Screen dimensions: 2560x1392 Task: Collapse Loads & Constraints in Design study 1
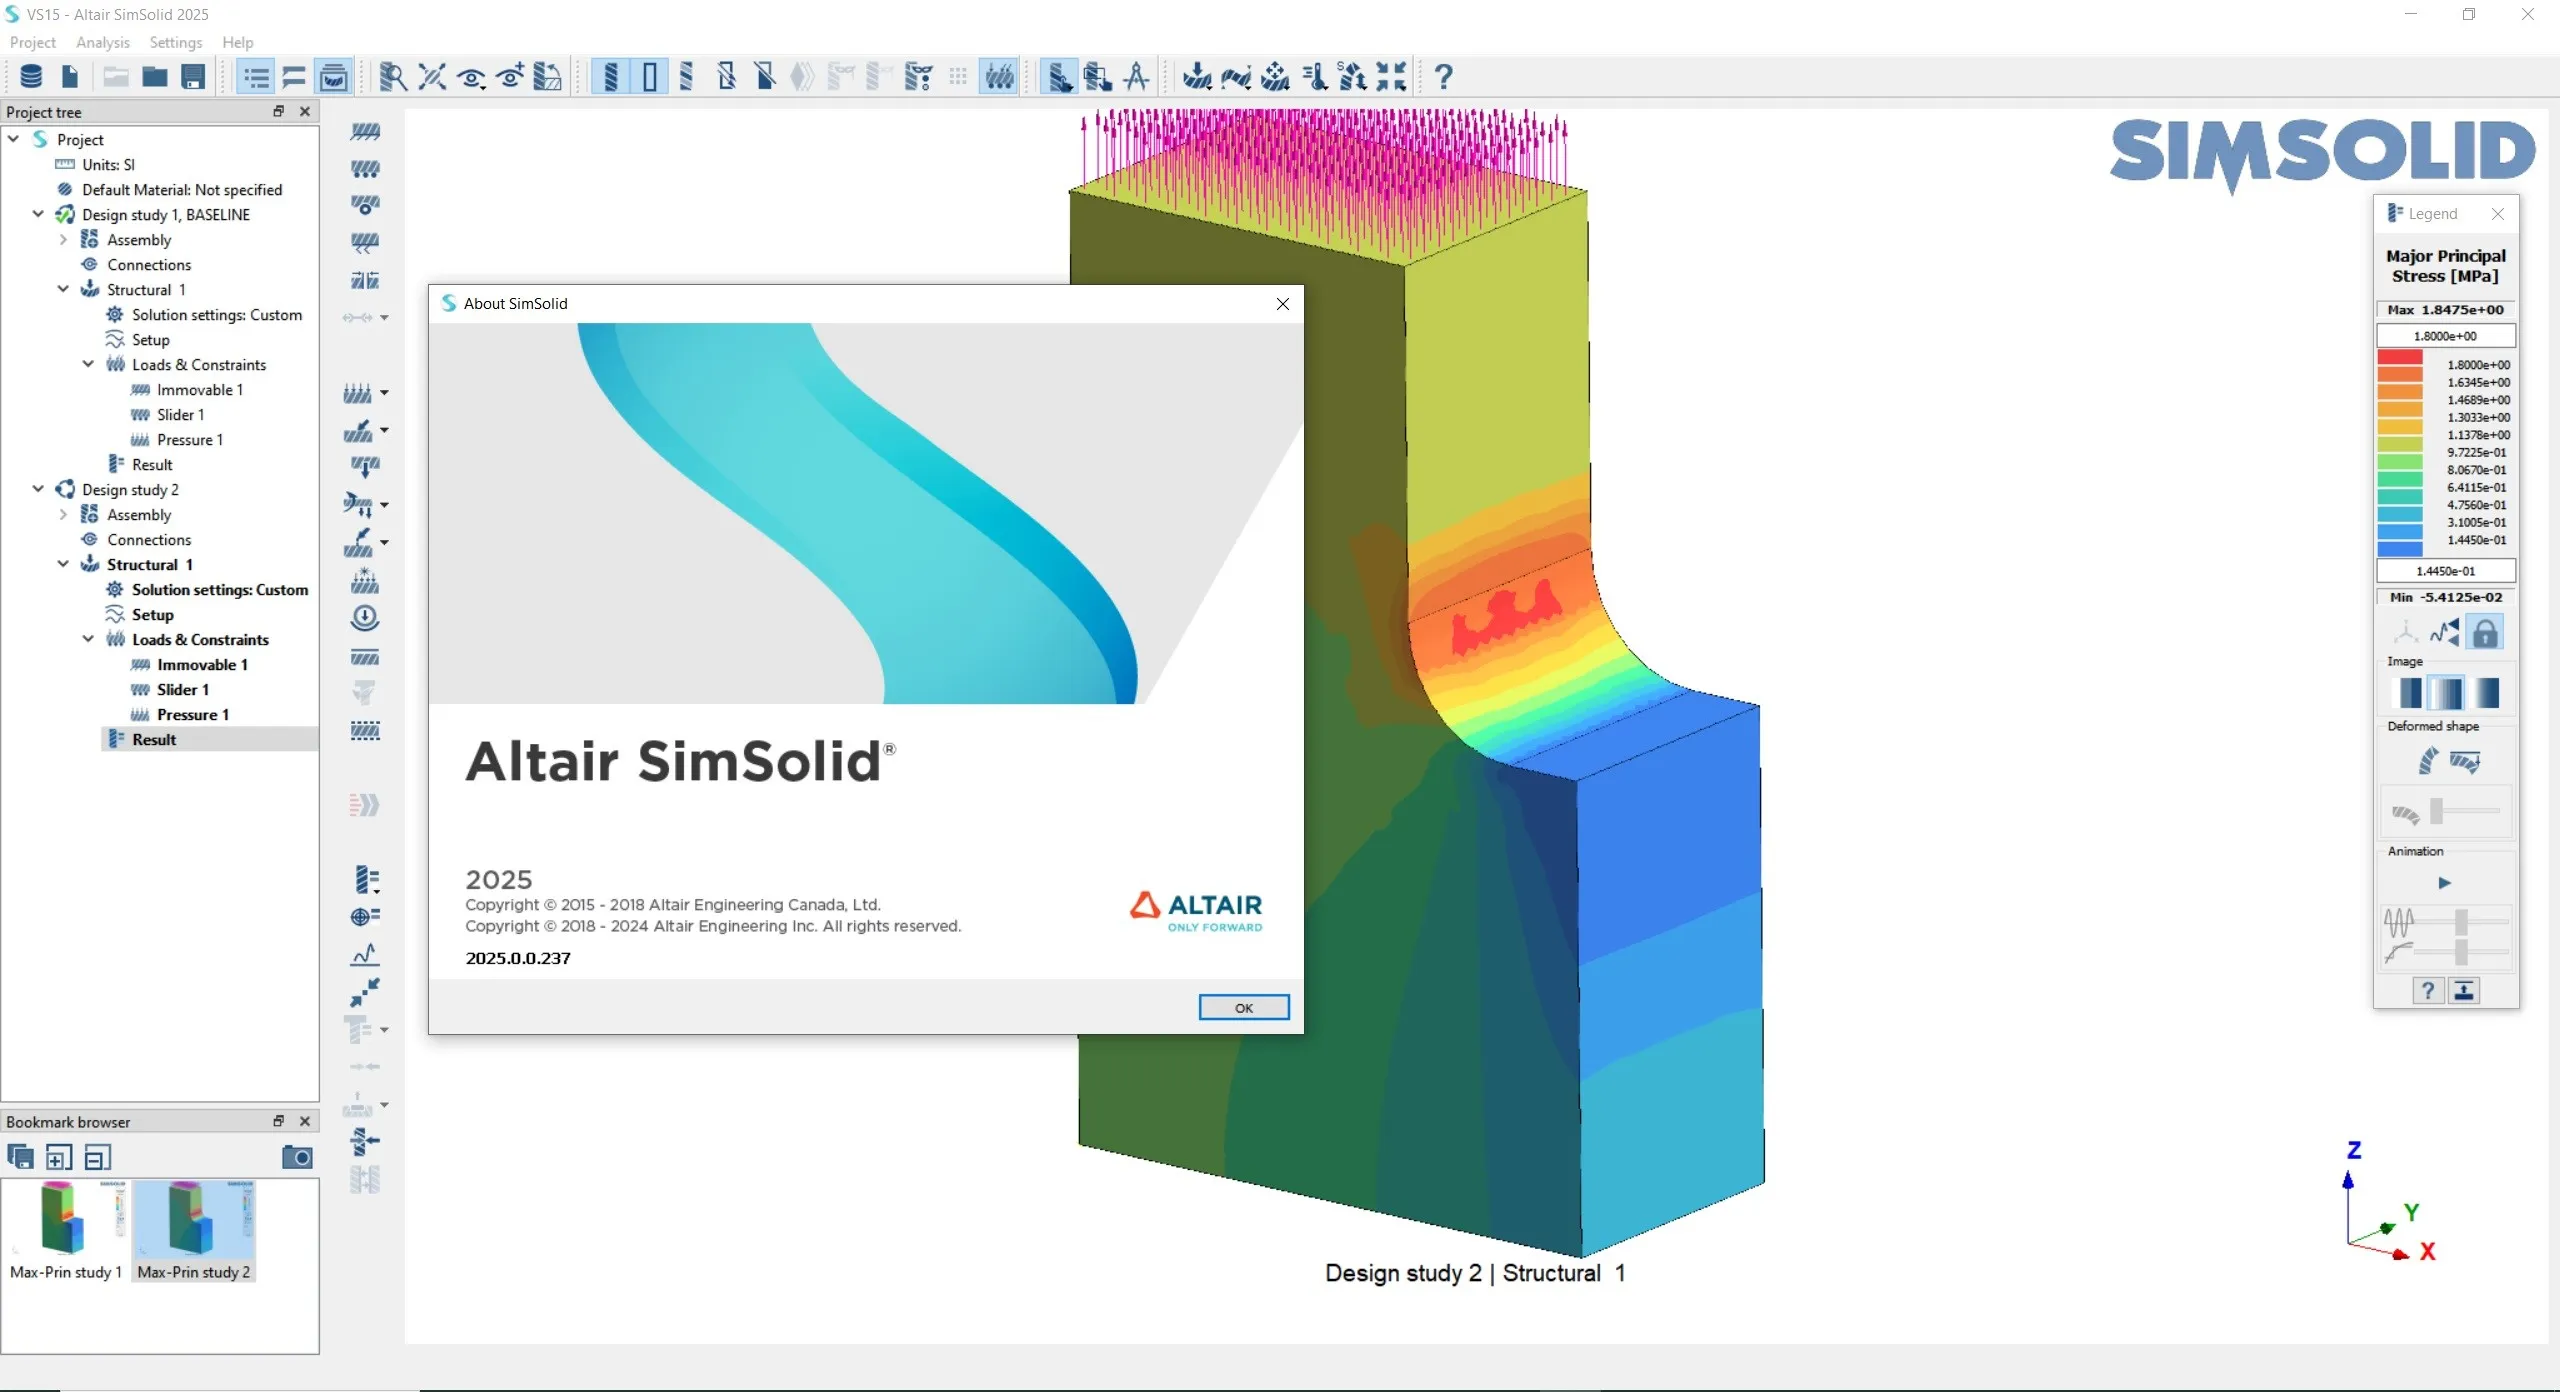click(x=89, y=364)
